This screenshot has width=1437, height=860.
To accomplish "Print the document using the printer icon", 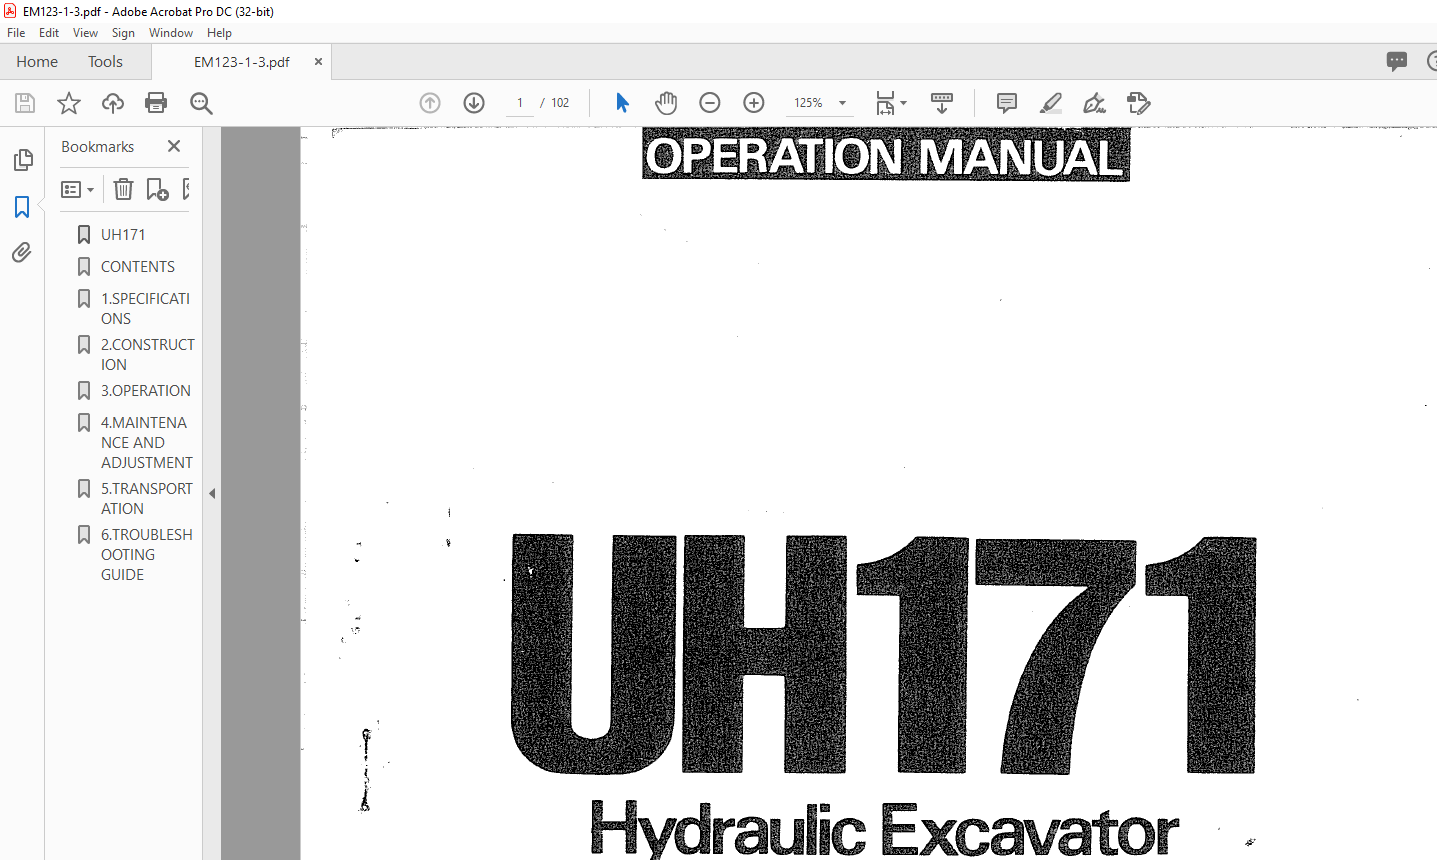I will tap(156, 103).
